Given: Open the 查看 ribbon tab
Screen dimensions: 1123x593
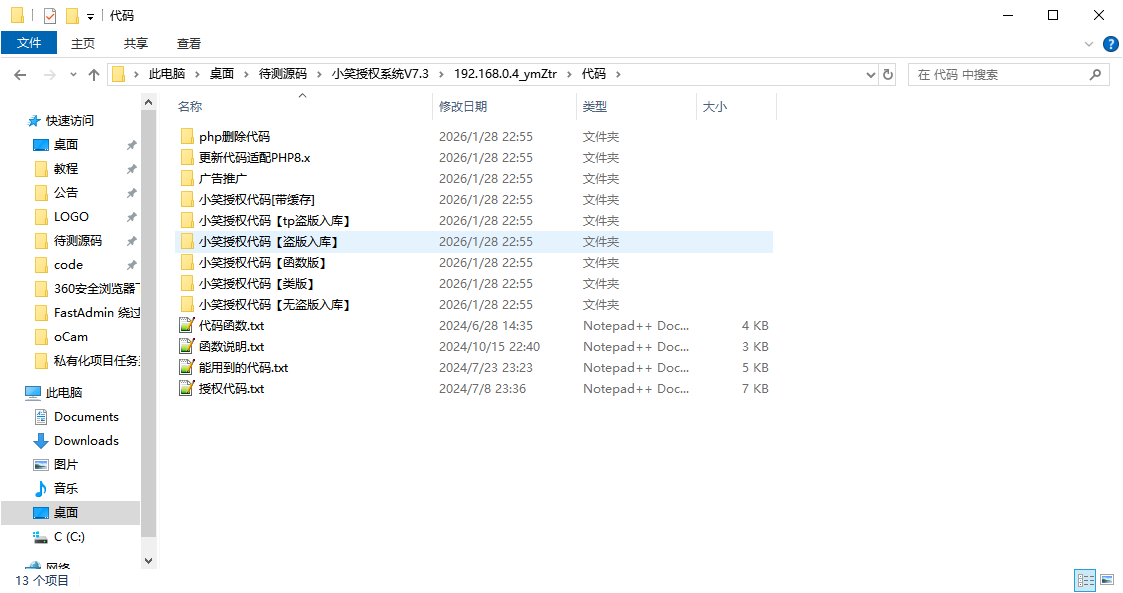Looking at the screenshot, I should pyautogui.click(x=188, y=44).
